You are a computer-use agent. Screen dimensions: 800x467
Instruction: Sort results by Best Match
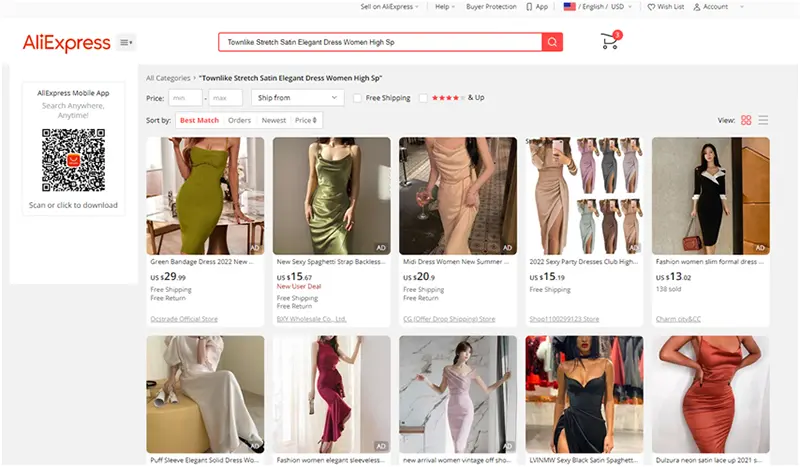click(x=199, y=120)
